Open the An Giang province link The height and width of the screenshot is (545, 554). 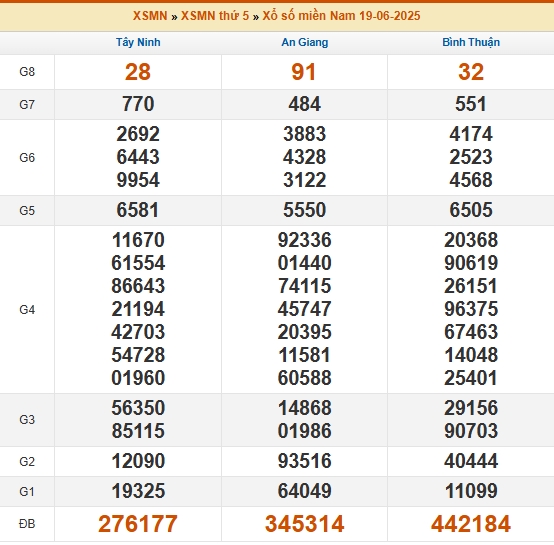coord(305,42)
